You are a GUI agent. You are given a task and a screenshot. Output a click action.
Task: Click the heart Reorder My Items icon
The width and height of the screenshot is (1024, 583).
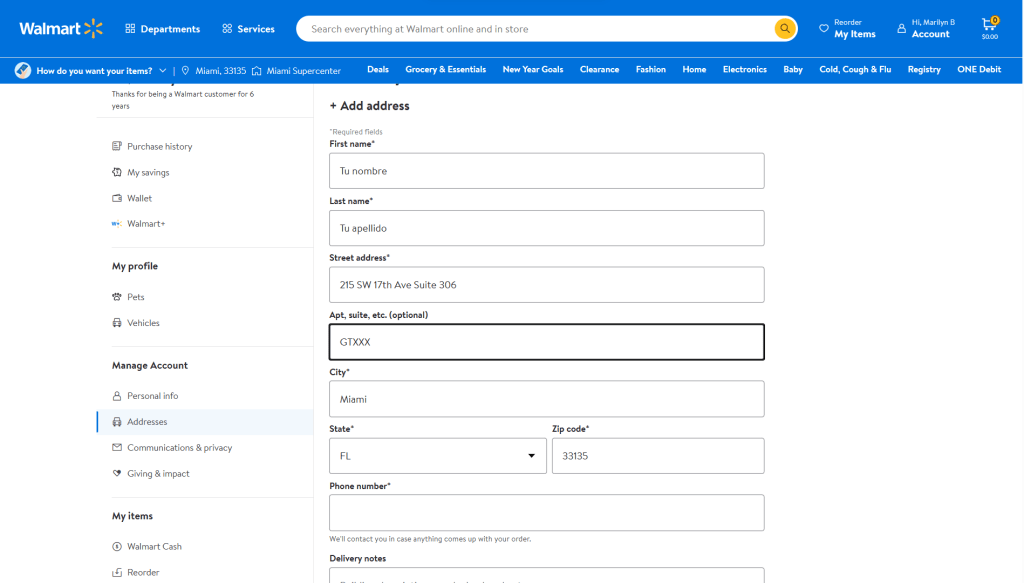coord(824,29)
